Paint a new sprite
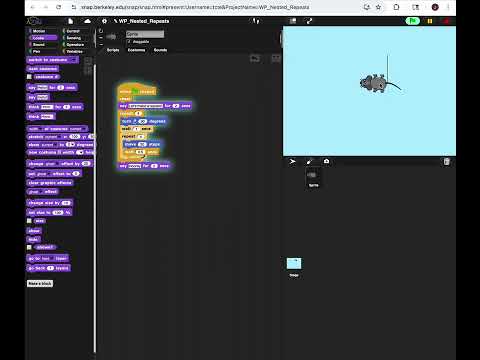 pos(309,162)
